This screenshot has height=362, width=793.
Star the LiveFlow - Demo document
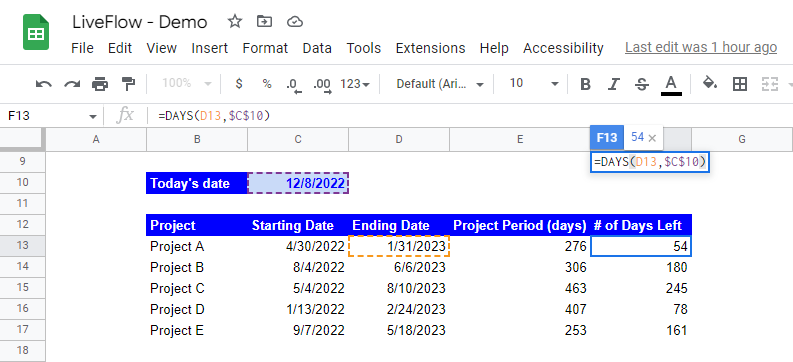pyautogui.click(x=235, y=21)
